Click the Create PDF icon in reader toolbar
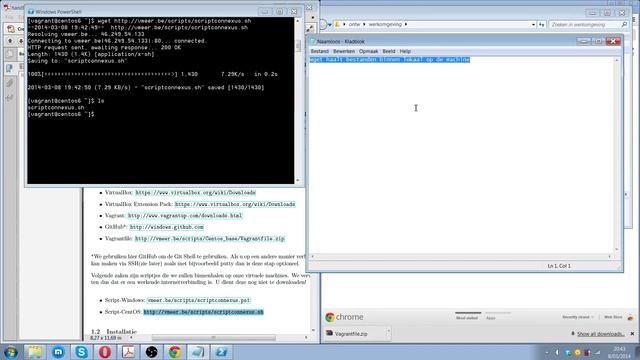 coord(11,29)
